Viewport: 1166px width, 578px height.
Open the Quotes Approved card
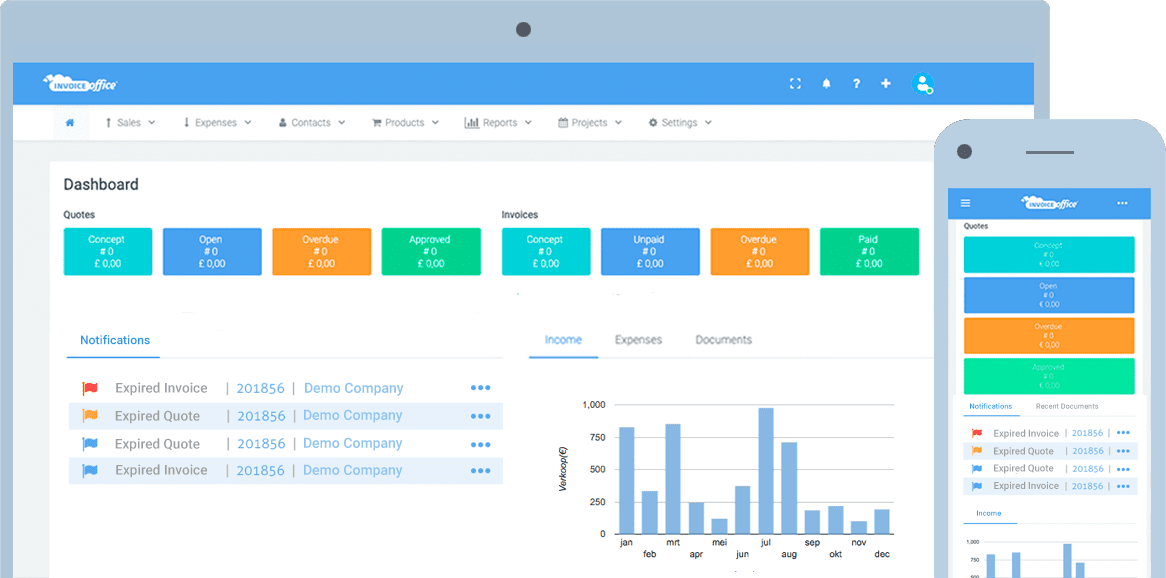(x=431, y=251)
